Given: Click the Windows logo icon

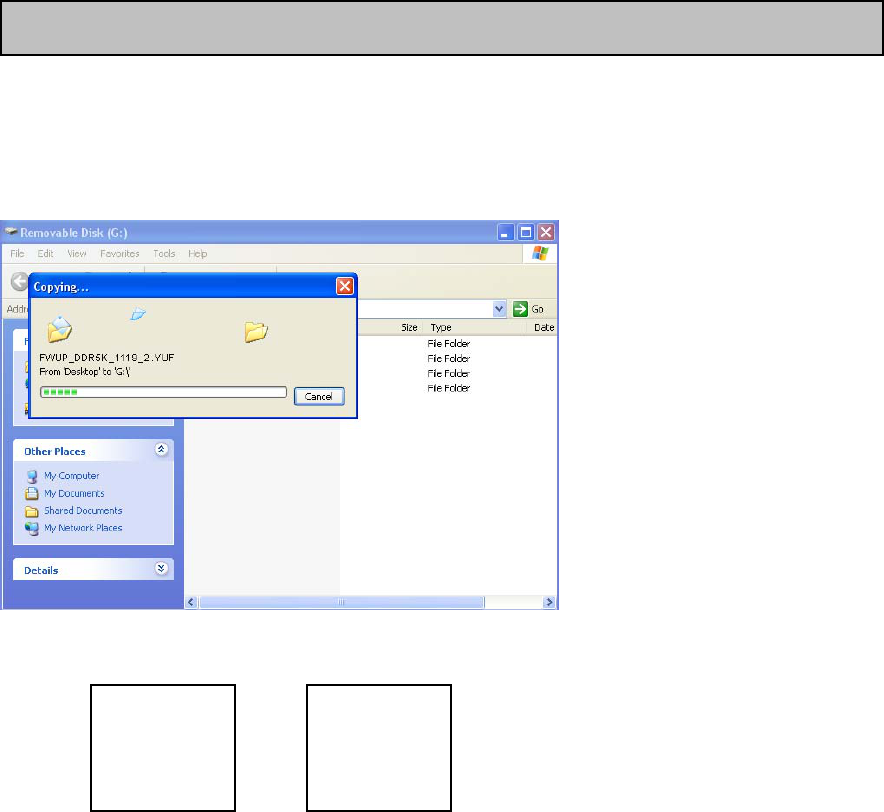Looking at the screenshot, I should (x=540, y=253).
